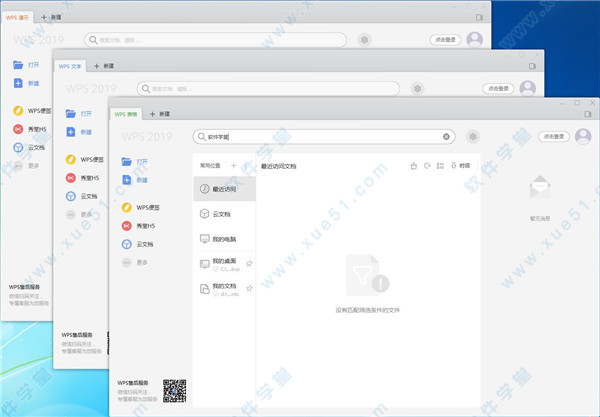Show 更多 apps in the WPS 演示 sidebar
Screen dimensions: 600x417
click(26, 166)
